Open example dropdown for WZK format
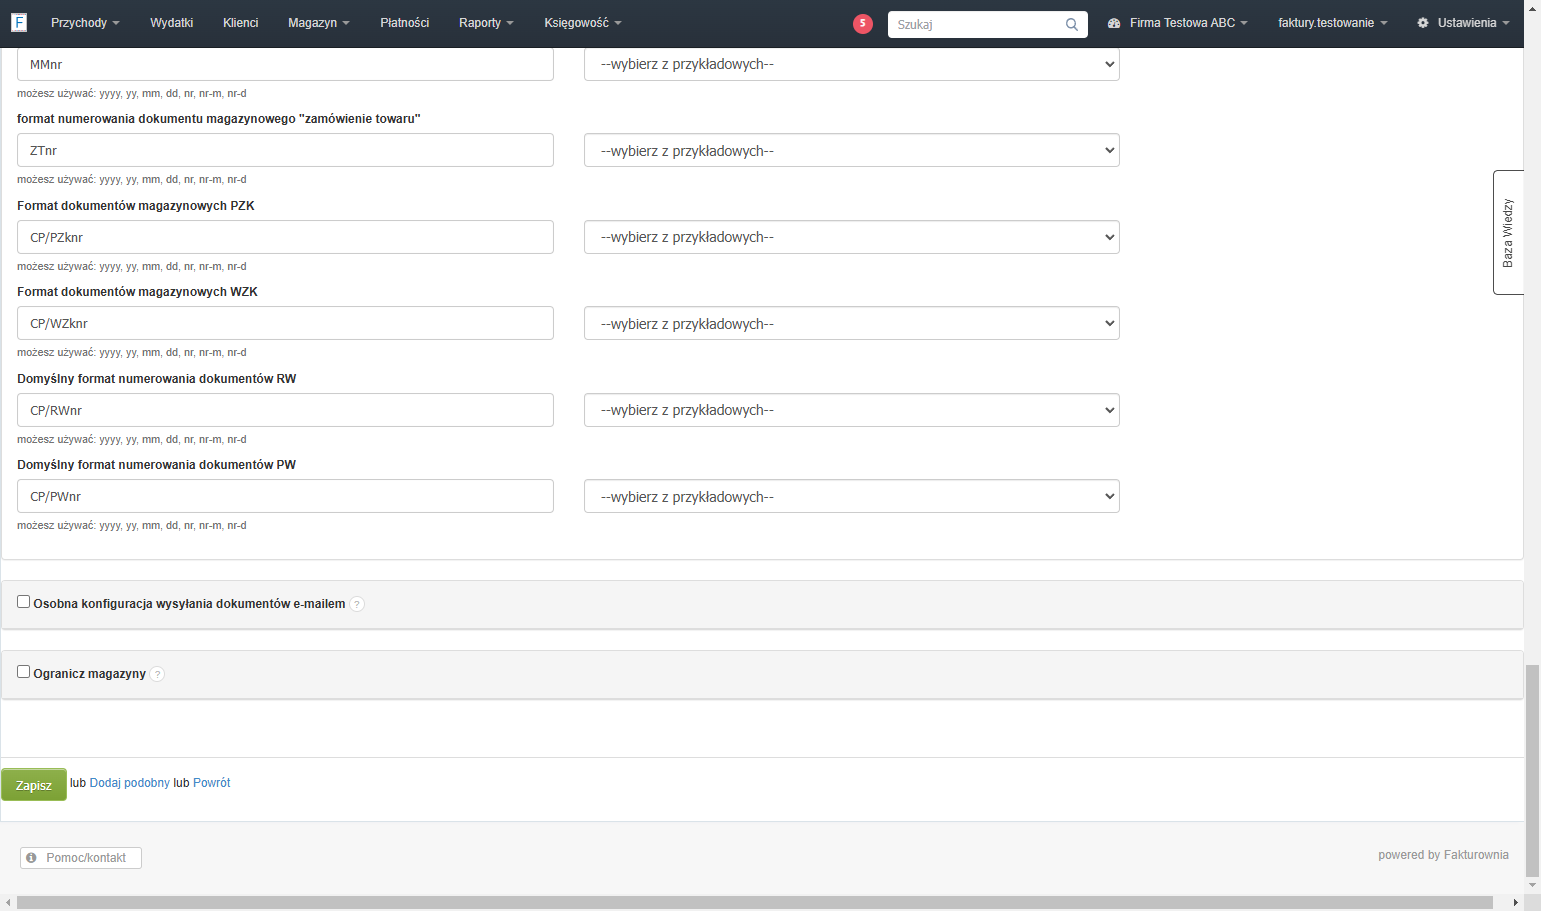The height and width of the screenshot is (911, 1541). click(x=852, y=324)
